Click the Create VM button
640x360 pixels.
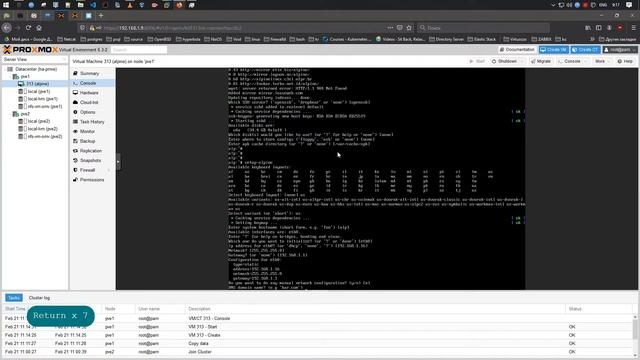click(553, 50)
